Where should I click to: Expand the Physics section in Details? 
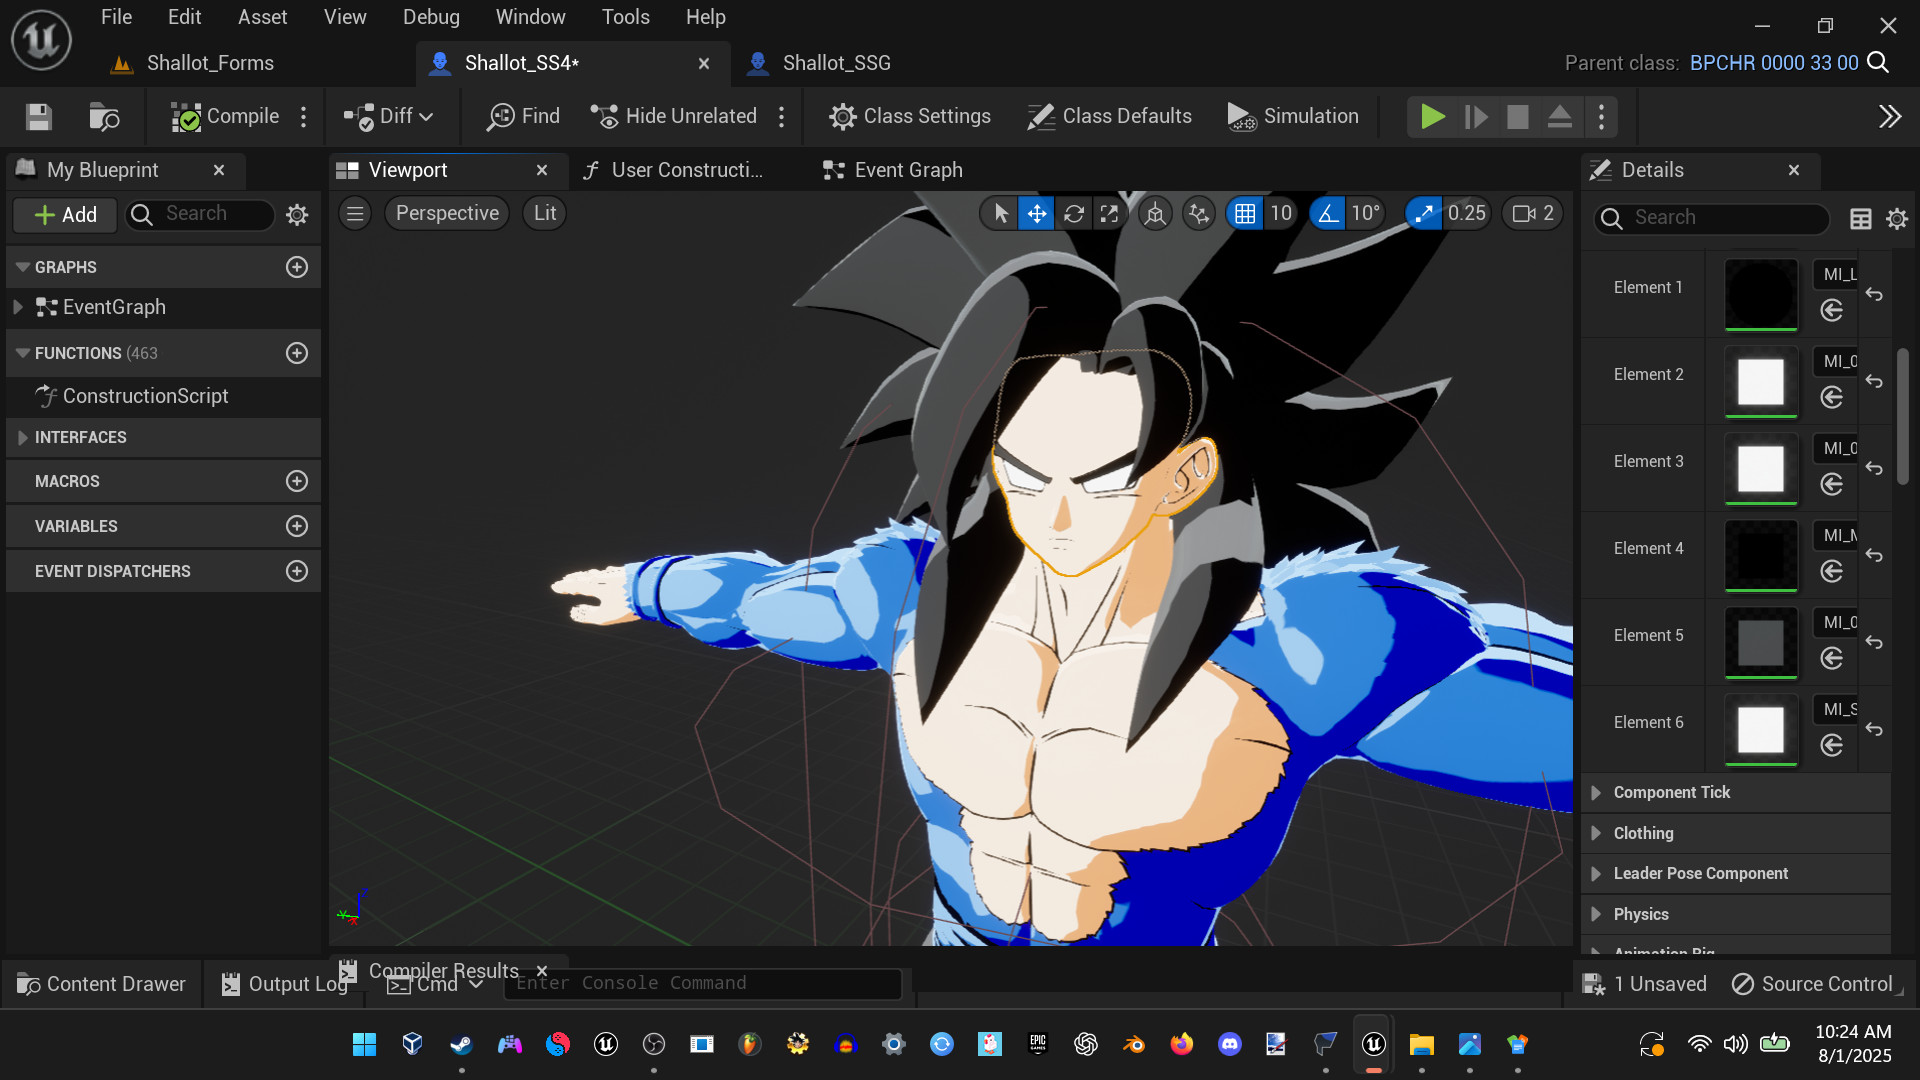1640,913
